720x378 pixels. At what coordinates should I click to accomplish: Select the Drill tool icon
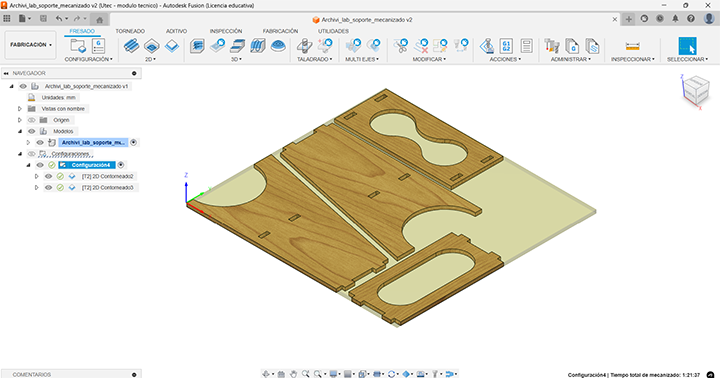click(x=304, y=46)
